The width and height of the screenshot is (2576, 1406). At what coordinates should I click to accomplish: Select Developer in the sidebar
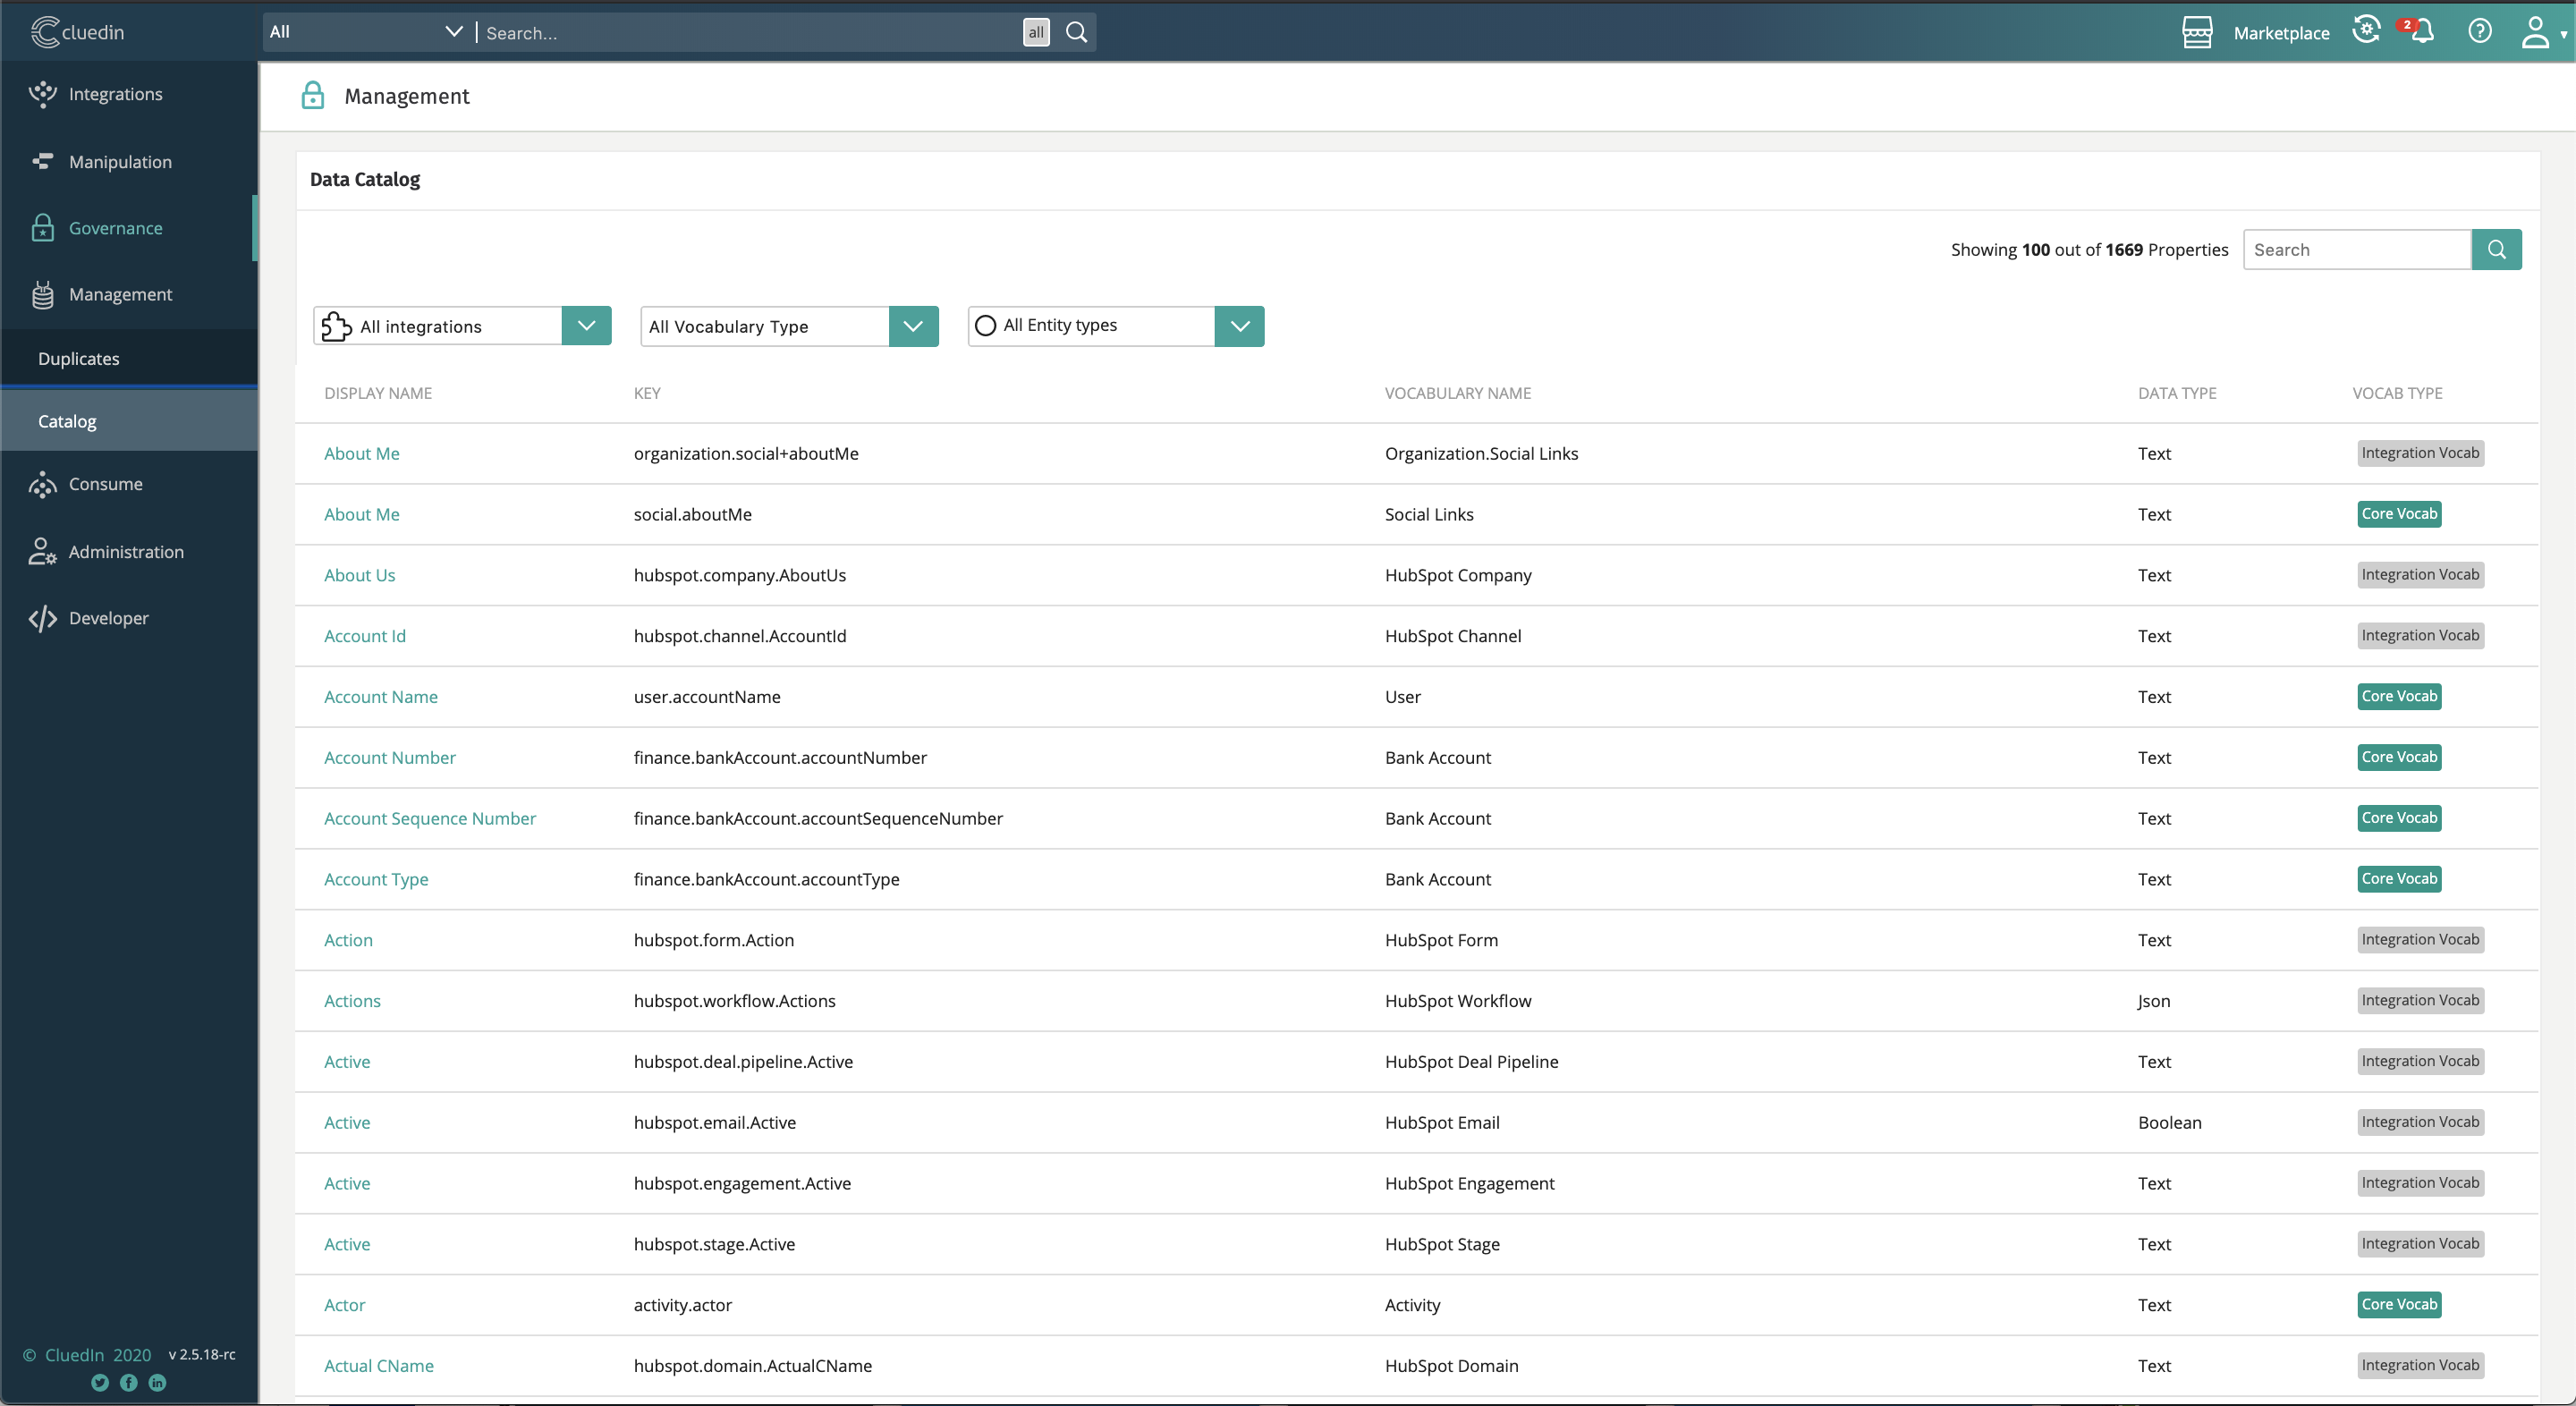[x=108, y=618]
